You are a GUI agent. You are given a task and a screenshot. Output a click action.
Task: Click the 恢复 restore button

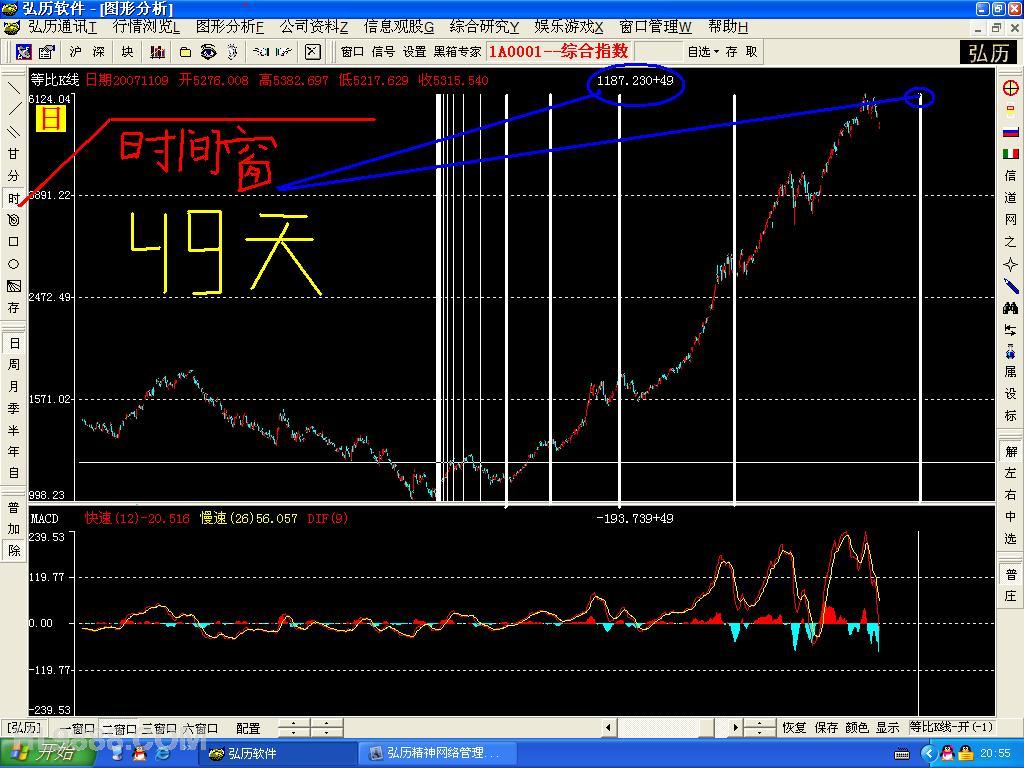[x=794, y=728]
